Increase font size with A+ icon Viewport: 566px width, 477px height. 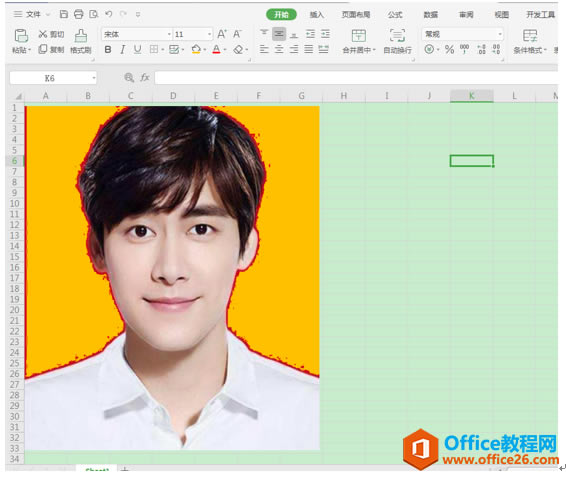[x=222, y=34]
